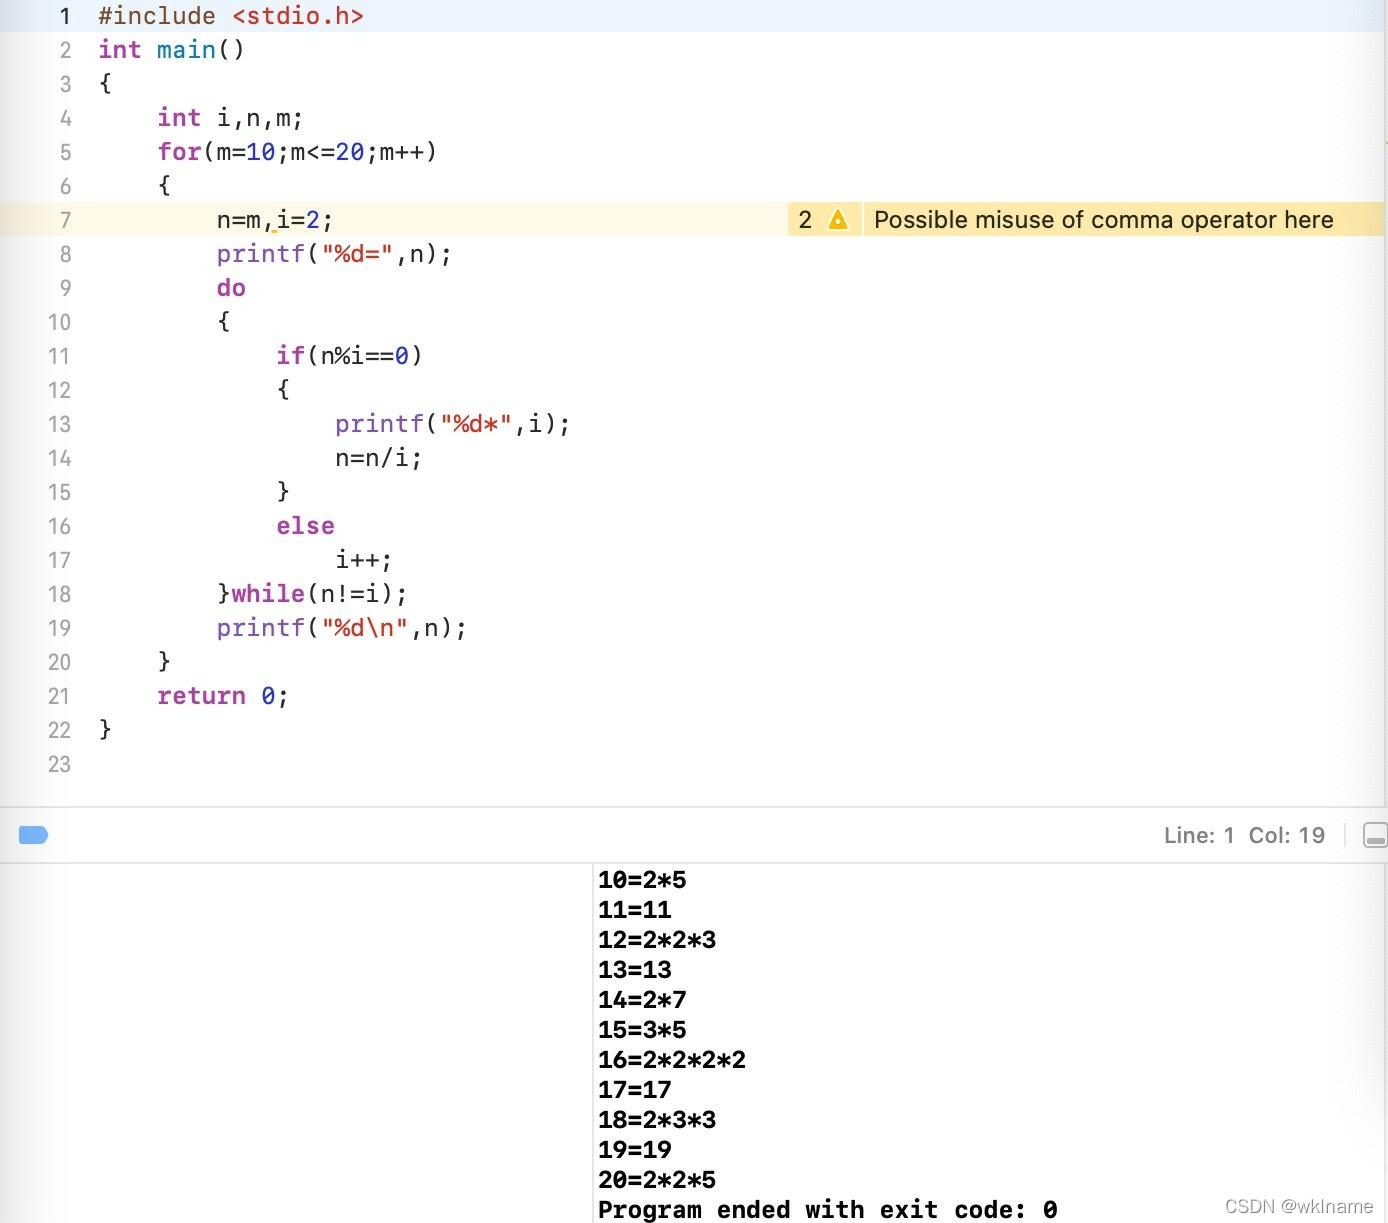This screenshot has height=1223, width=1388.
Task: Click 'Program ended with exit code: 0'
Action: 828,1210
